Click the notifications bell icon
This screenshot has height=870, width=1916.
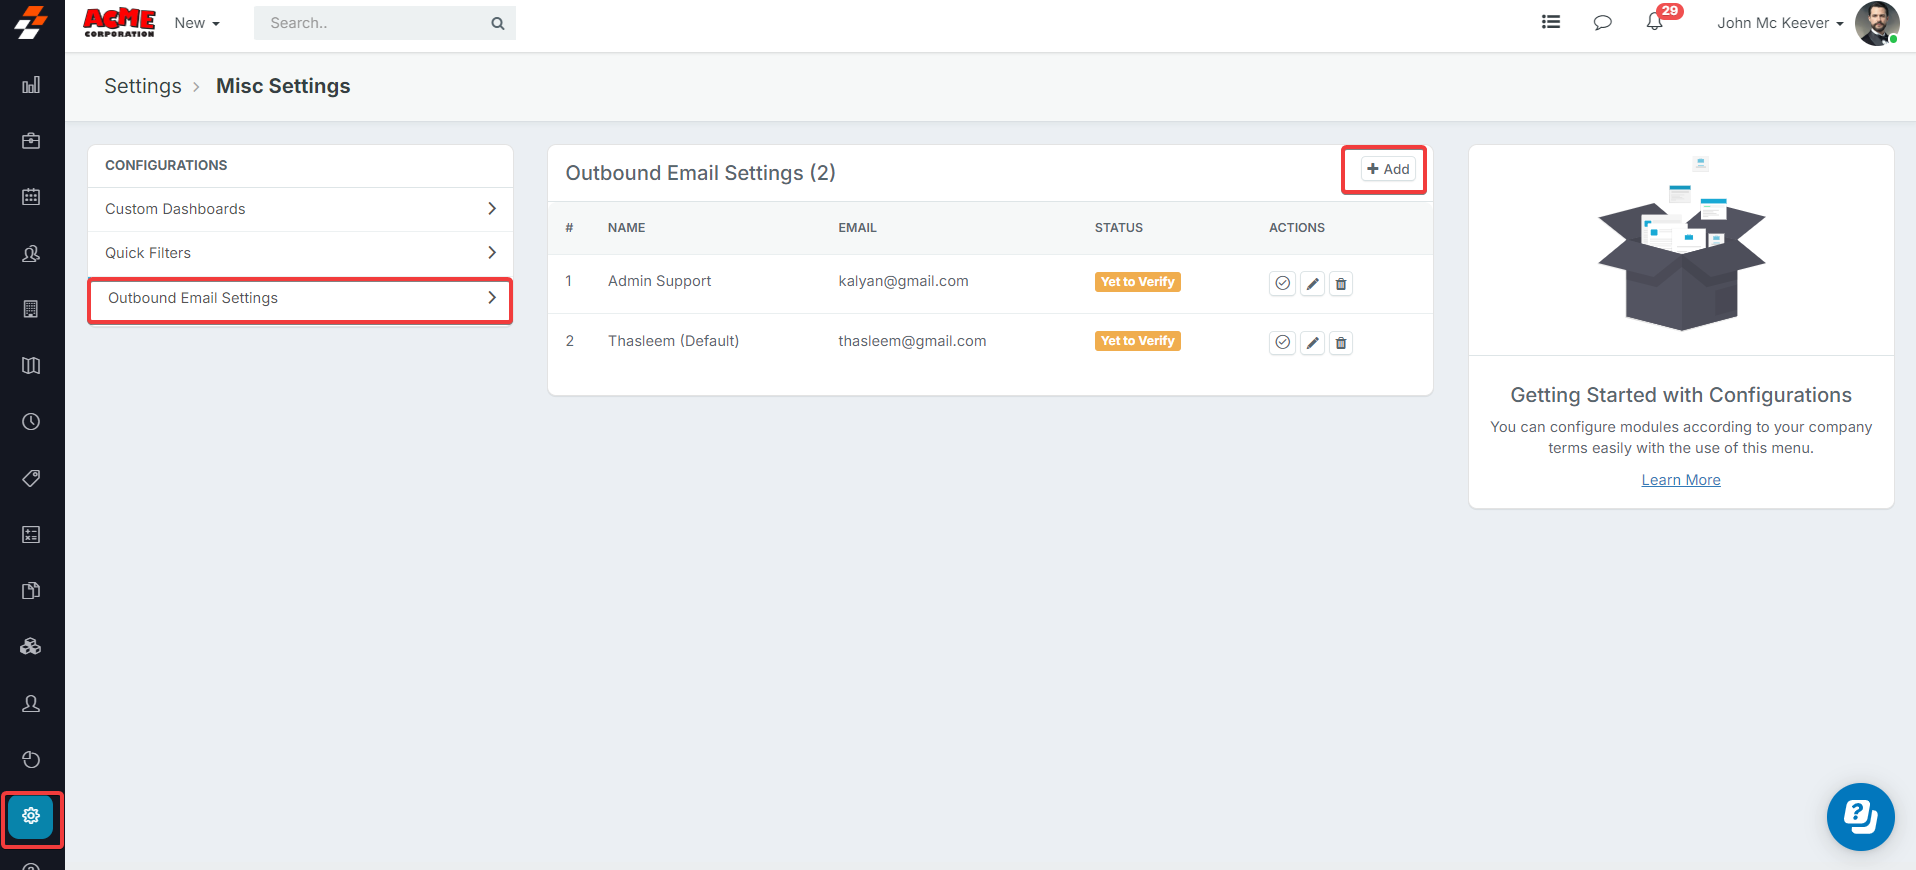coord(1654,22)
